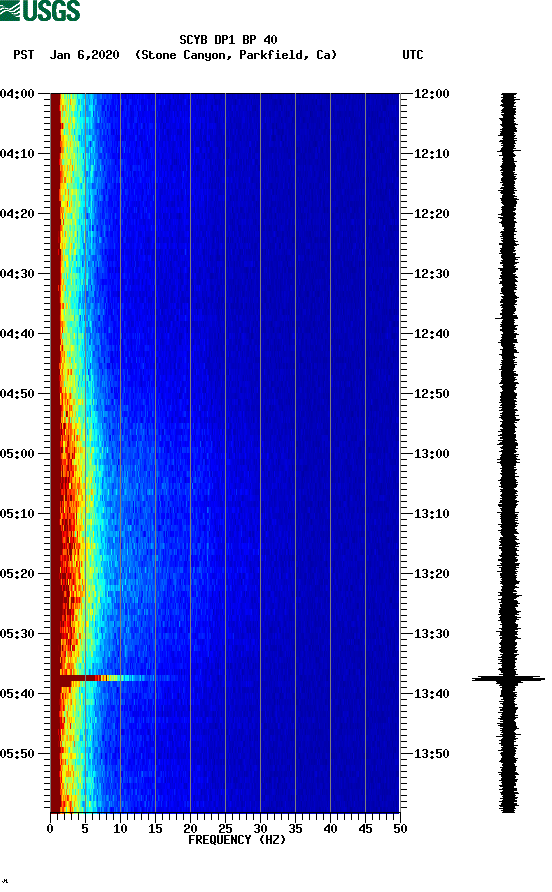The image size is (552, 892).
Task: Click the '05:00' PST time label
Action: point(18,454)
